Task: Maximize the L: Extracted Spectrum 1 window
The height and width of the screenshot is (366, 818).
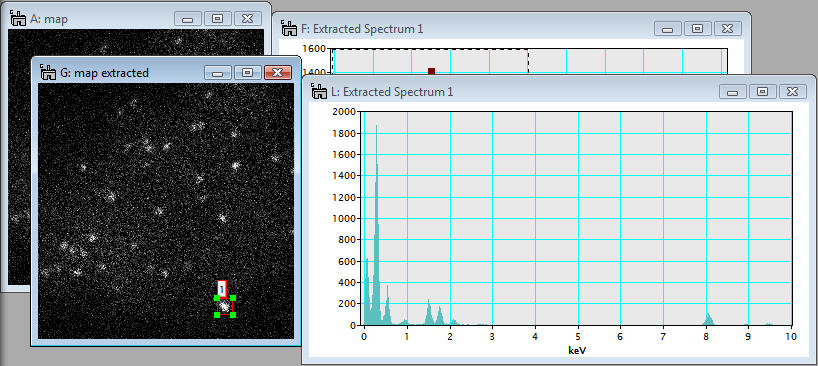Action: click(x=762, y=92)
